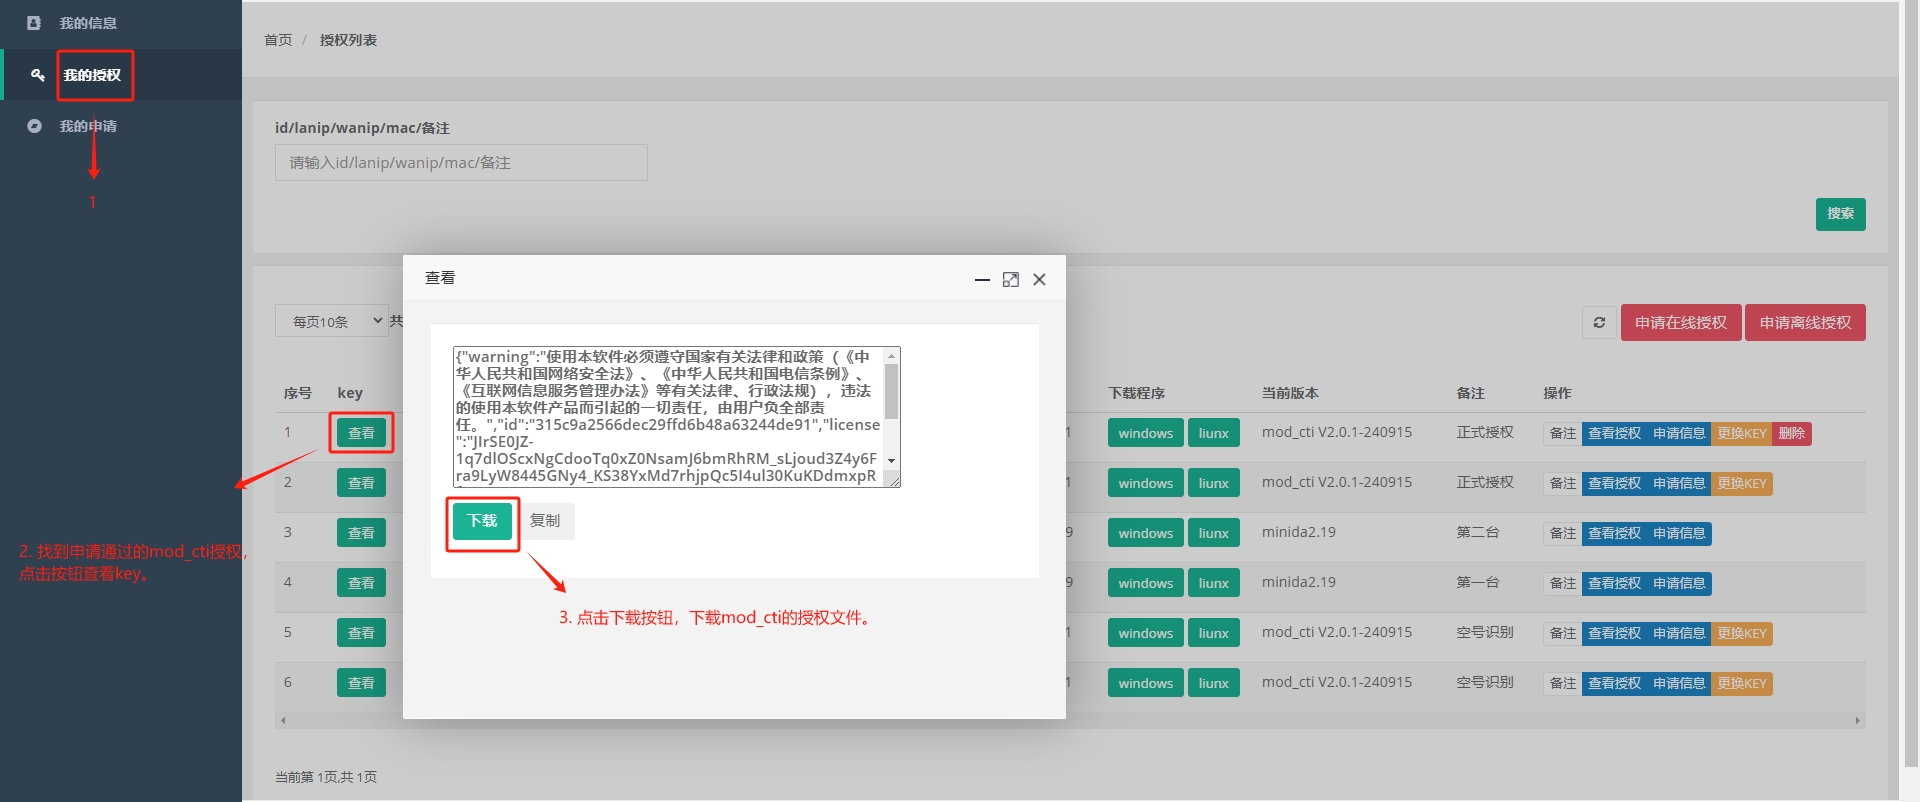Click the refresh icon button
The width and height of the screenshot is (1920, 802).
point(1599,322)
